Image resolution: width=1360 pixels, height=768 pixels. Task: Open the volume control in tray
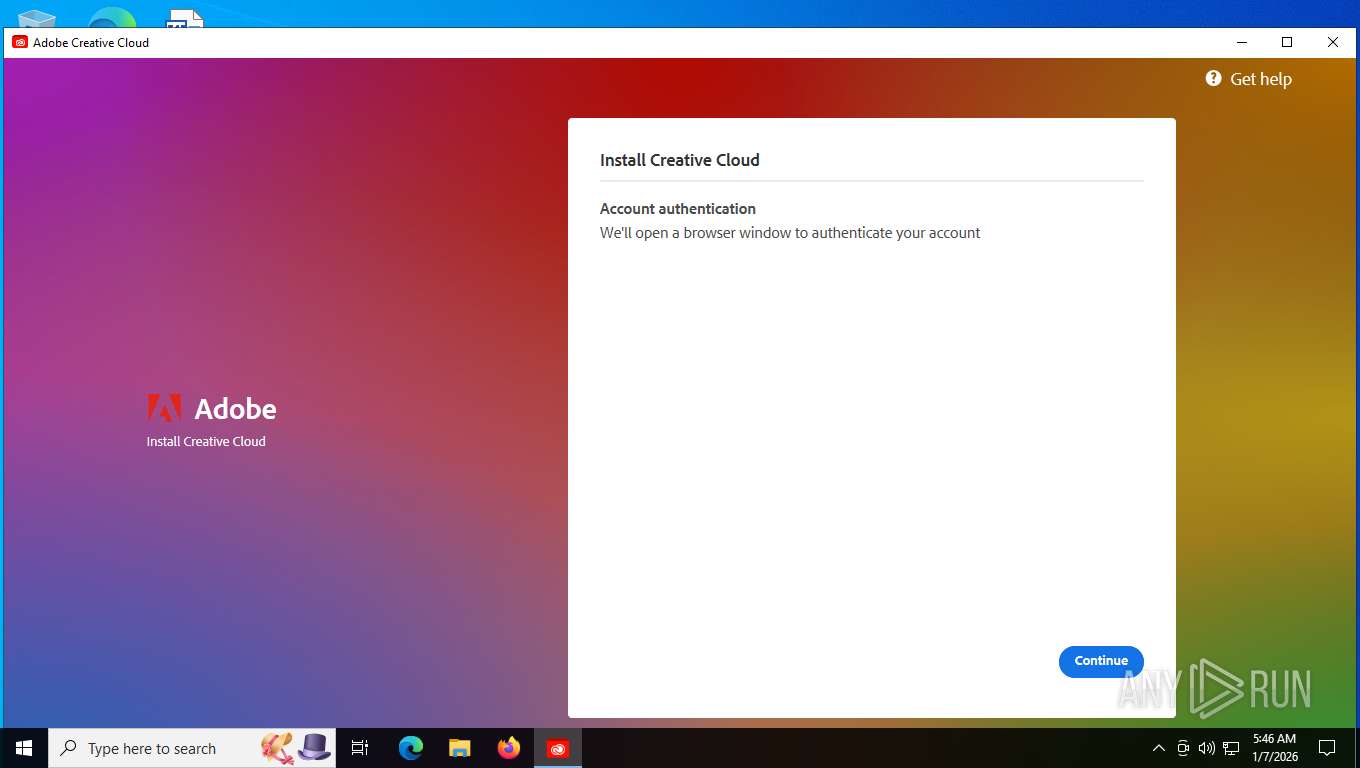pos(1207,748)
